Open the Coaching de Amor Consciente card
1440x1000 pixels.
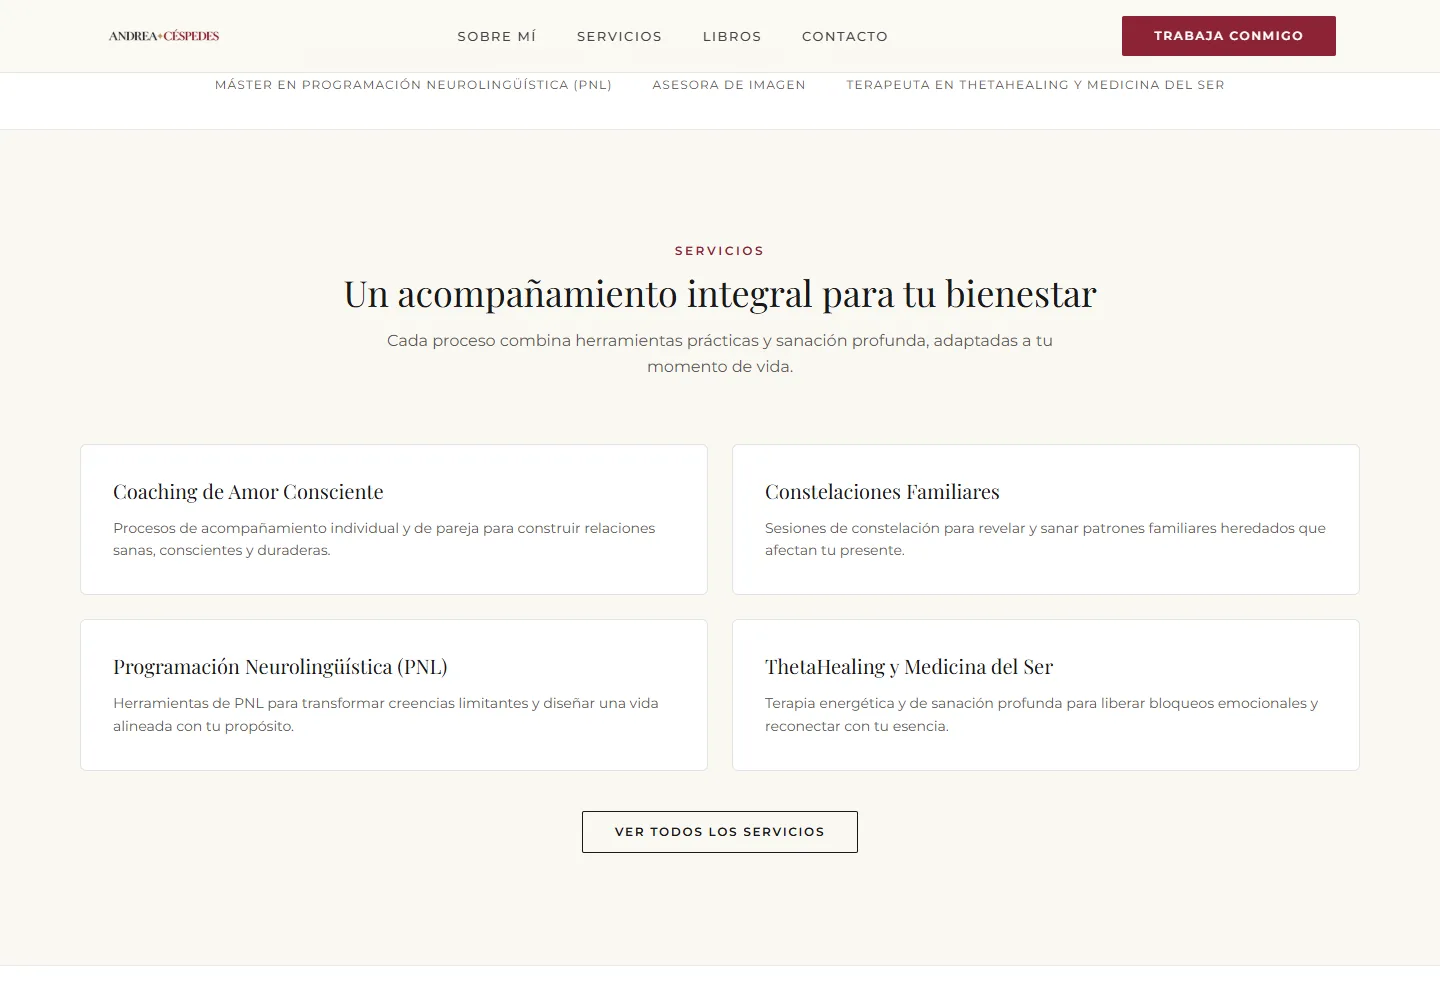[x=394, y=520]
